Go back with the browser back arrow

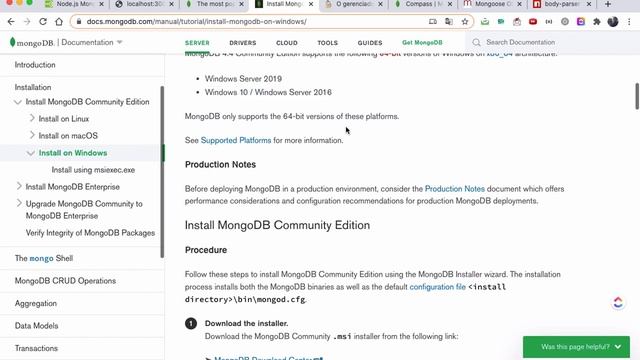[11, 22]
